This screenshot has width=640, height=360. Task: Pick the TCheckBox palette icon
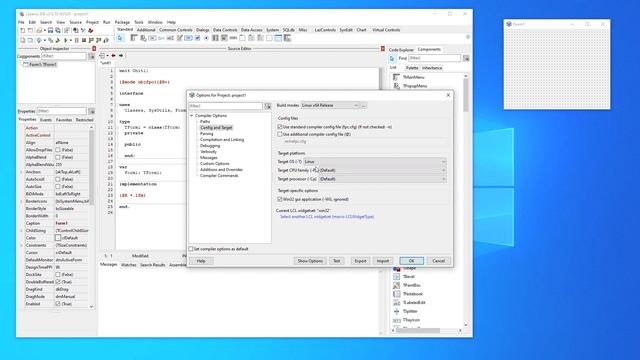pyautogui.click(x=197, y=38)
